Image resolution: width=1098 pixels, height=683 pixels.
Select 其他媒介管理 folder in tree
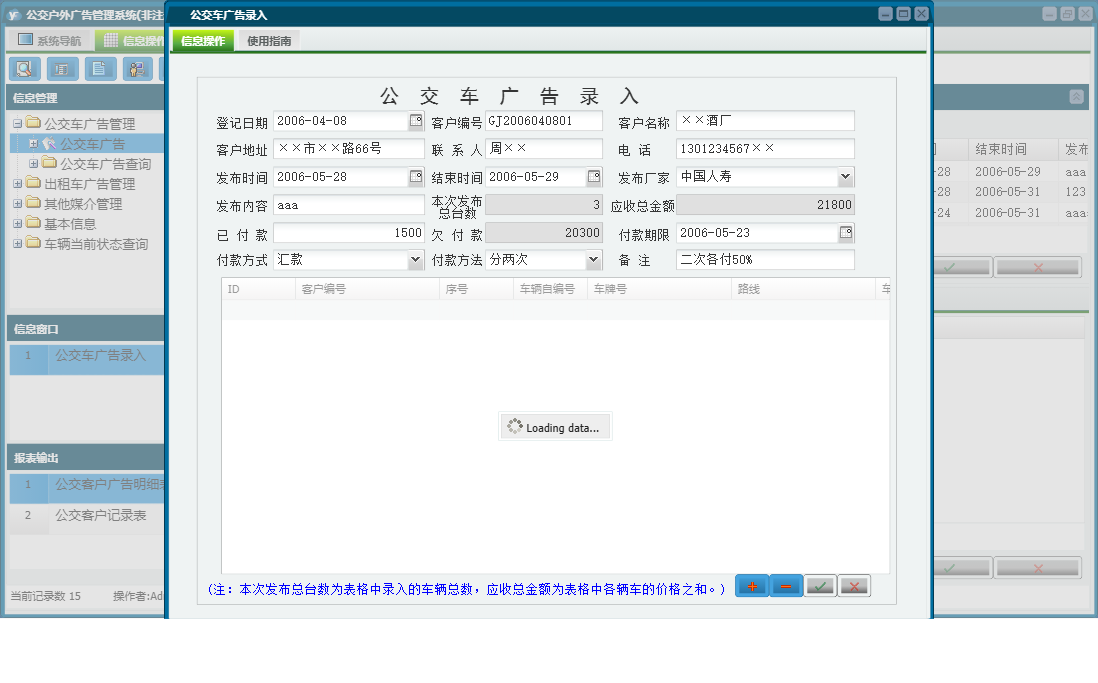coord(83,204)
